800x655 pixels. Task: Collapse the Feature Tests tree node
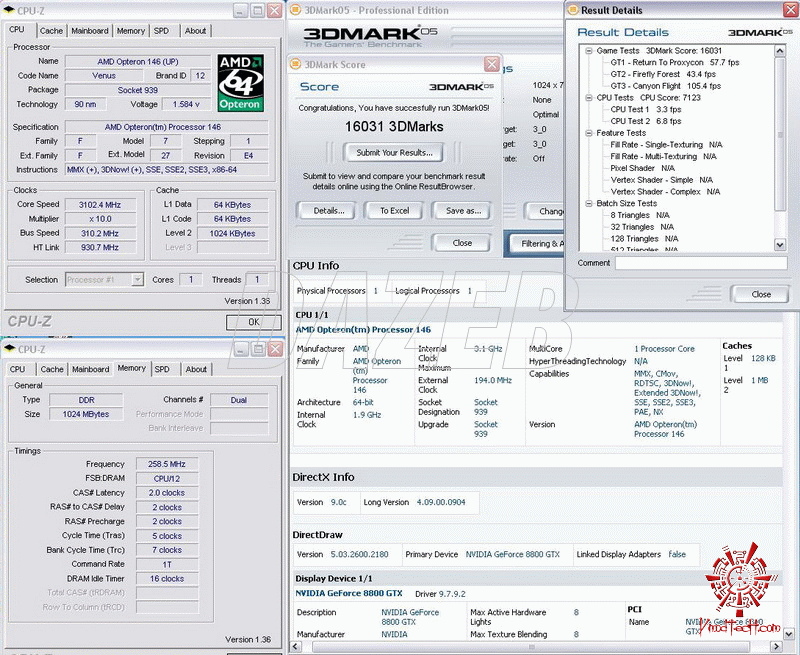(588, 133)
